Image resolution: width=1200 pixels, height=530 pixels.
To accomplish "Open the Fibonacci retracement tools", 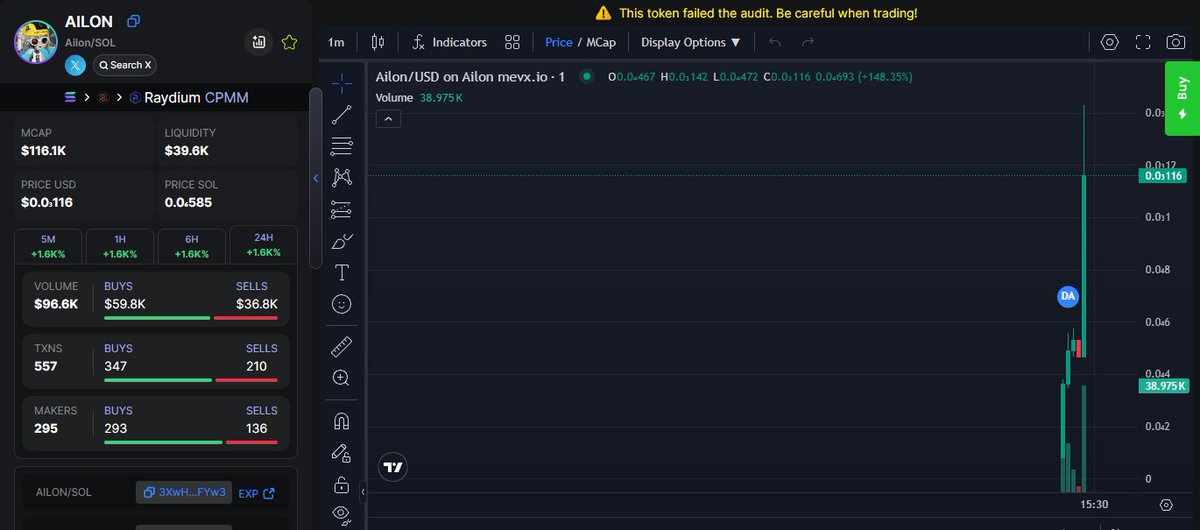I will 341,146.
